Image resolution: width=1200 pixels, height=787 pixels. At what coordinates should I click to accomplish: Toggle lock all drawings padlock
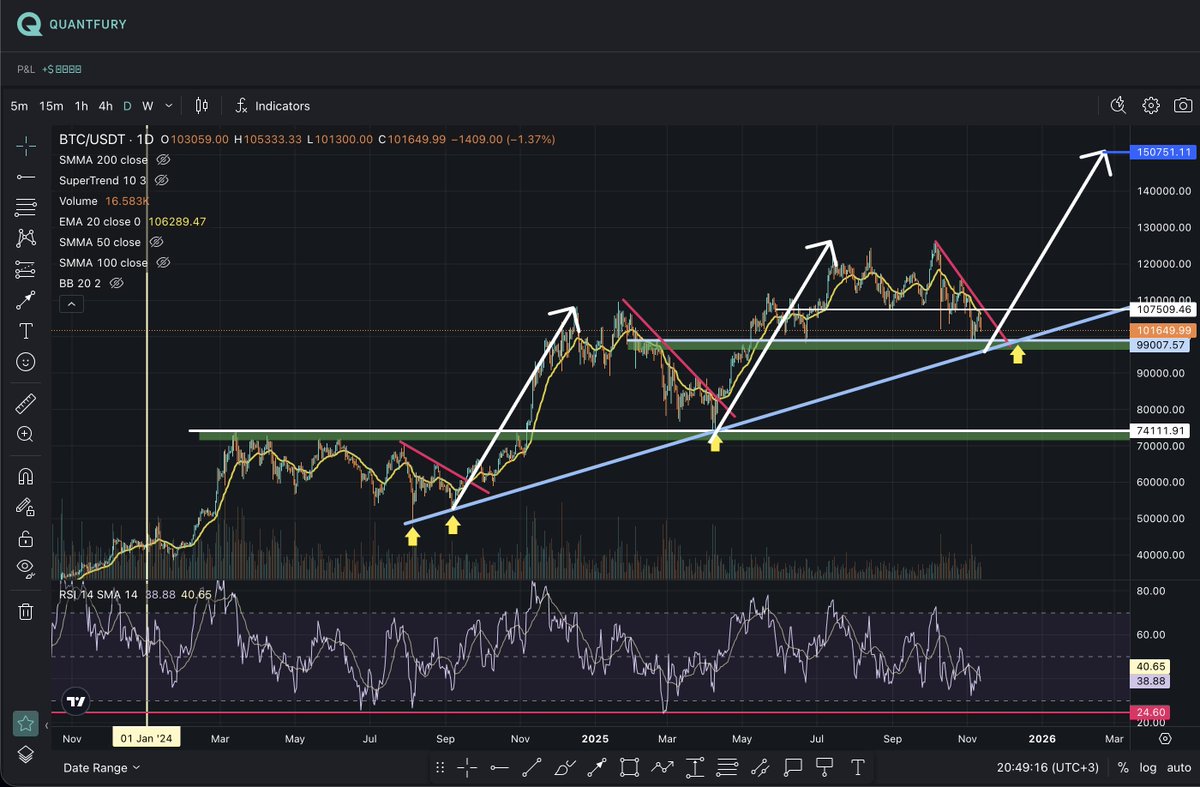[x=26, y=539]
